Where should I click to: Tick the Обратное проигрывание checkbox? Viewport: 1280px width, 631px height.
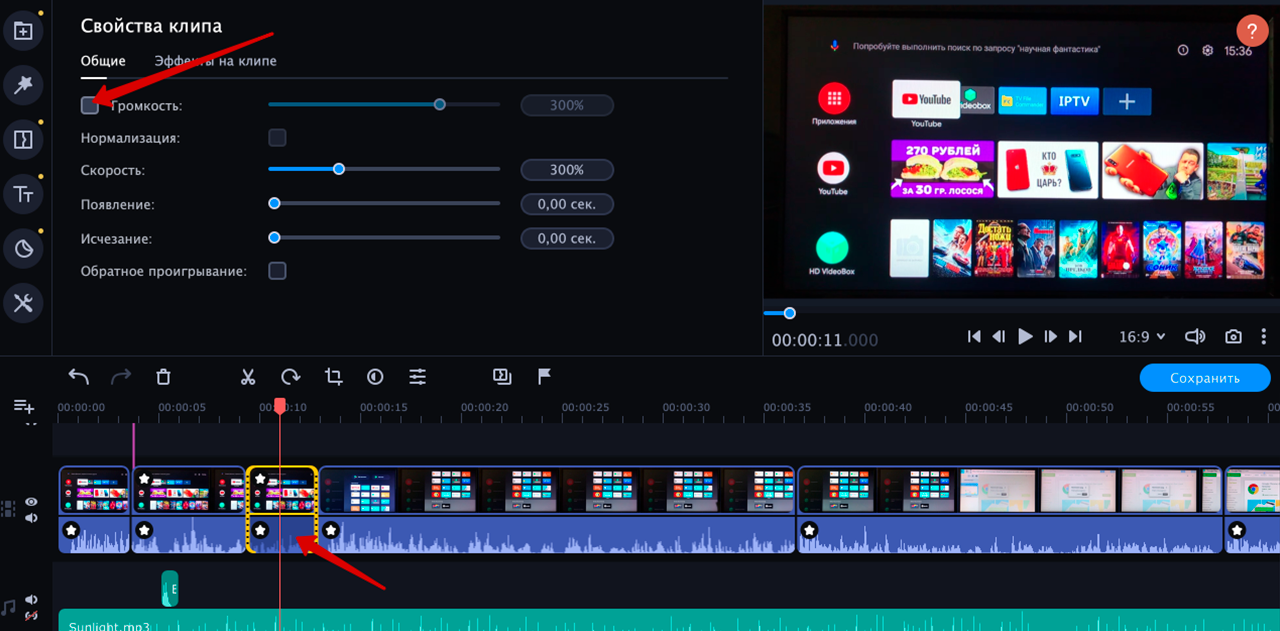tap(277, 271)
